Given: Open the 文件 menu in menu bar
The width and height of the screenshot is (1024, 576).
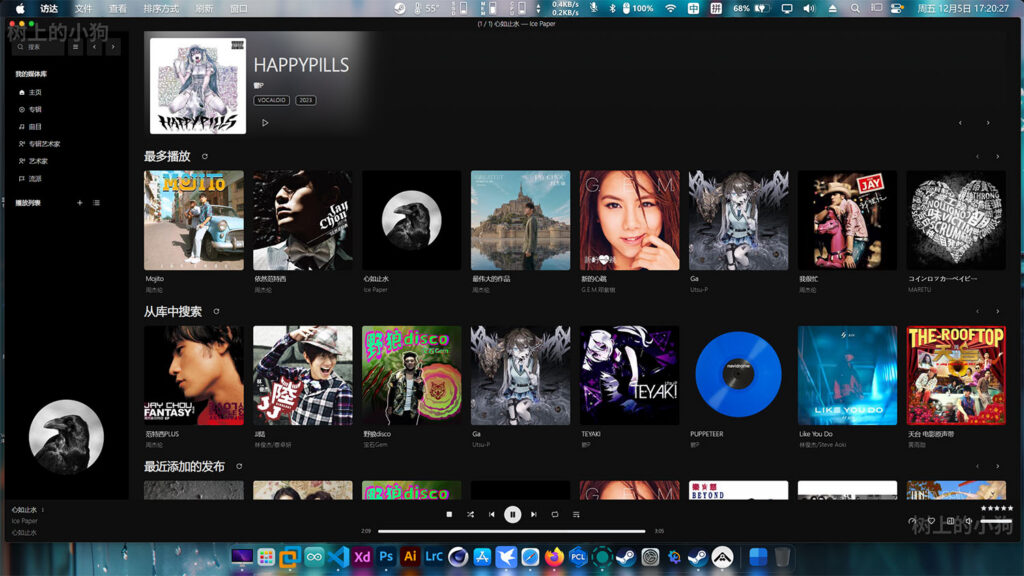Looking at the screenshot, I should 83,8.
